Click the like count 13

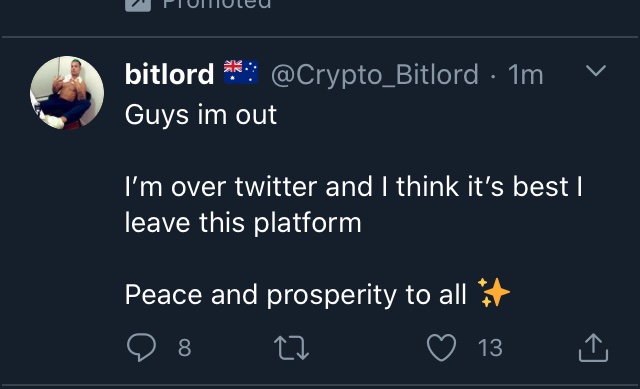[490, 348]
